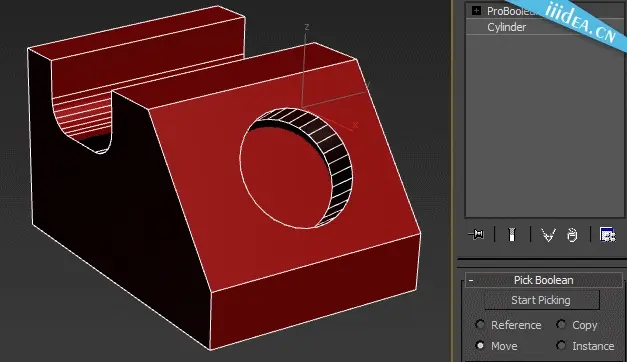Select ProBoolean in the modifier stack
Screen dimensions: 627x362
(512, 11)
